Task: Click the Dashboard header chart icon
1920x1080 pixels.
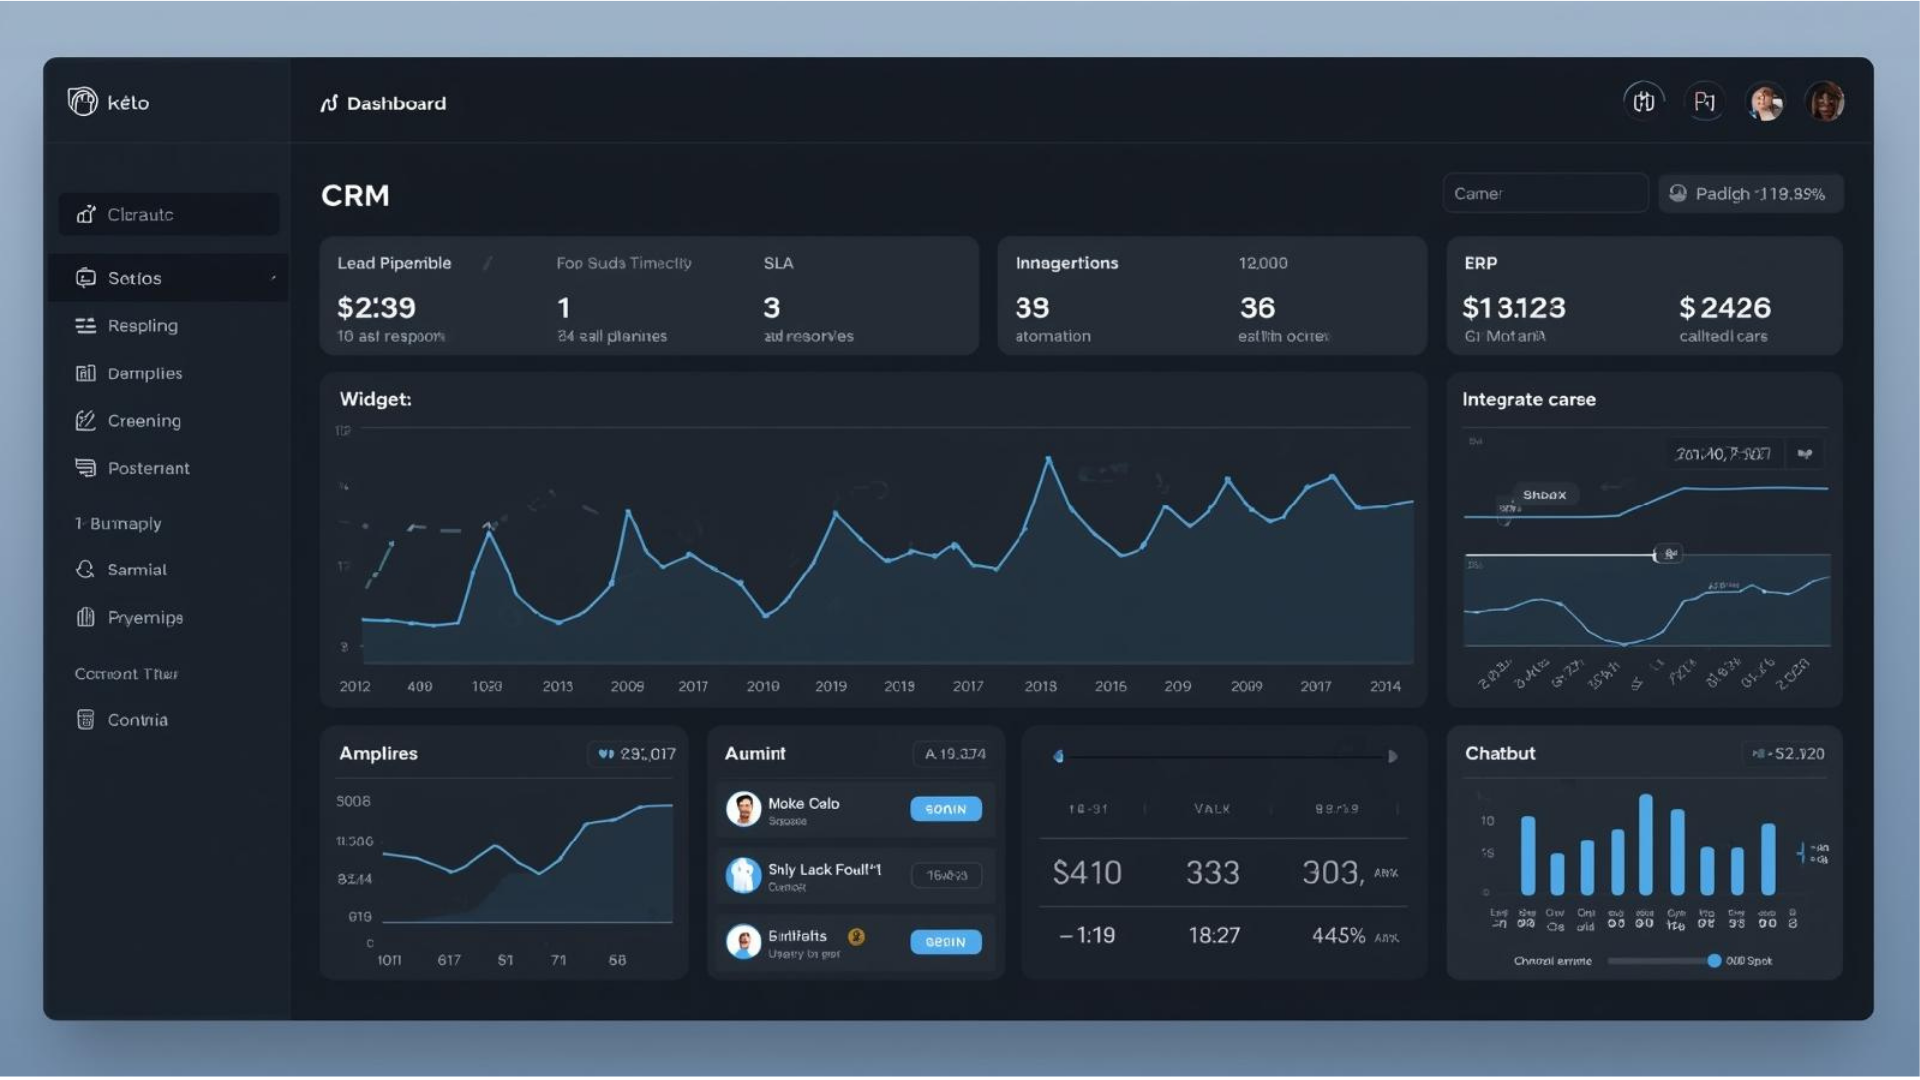Action: click(329, 103)
